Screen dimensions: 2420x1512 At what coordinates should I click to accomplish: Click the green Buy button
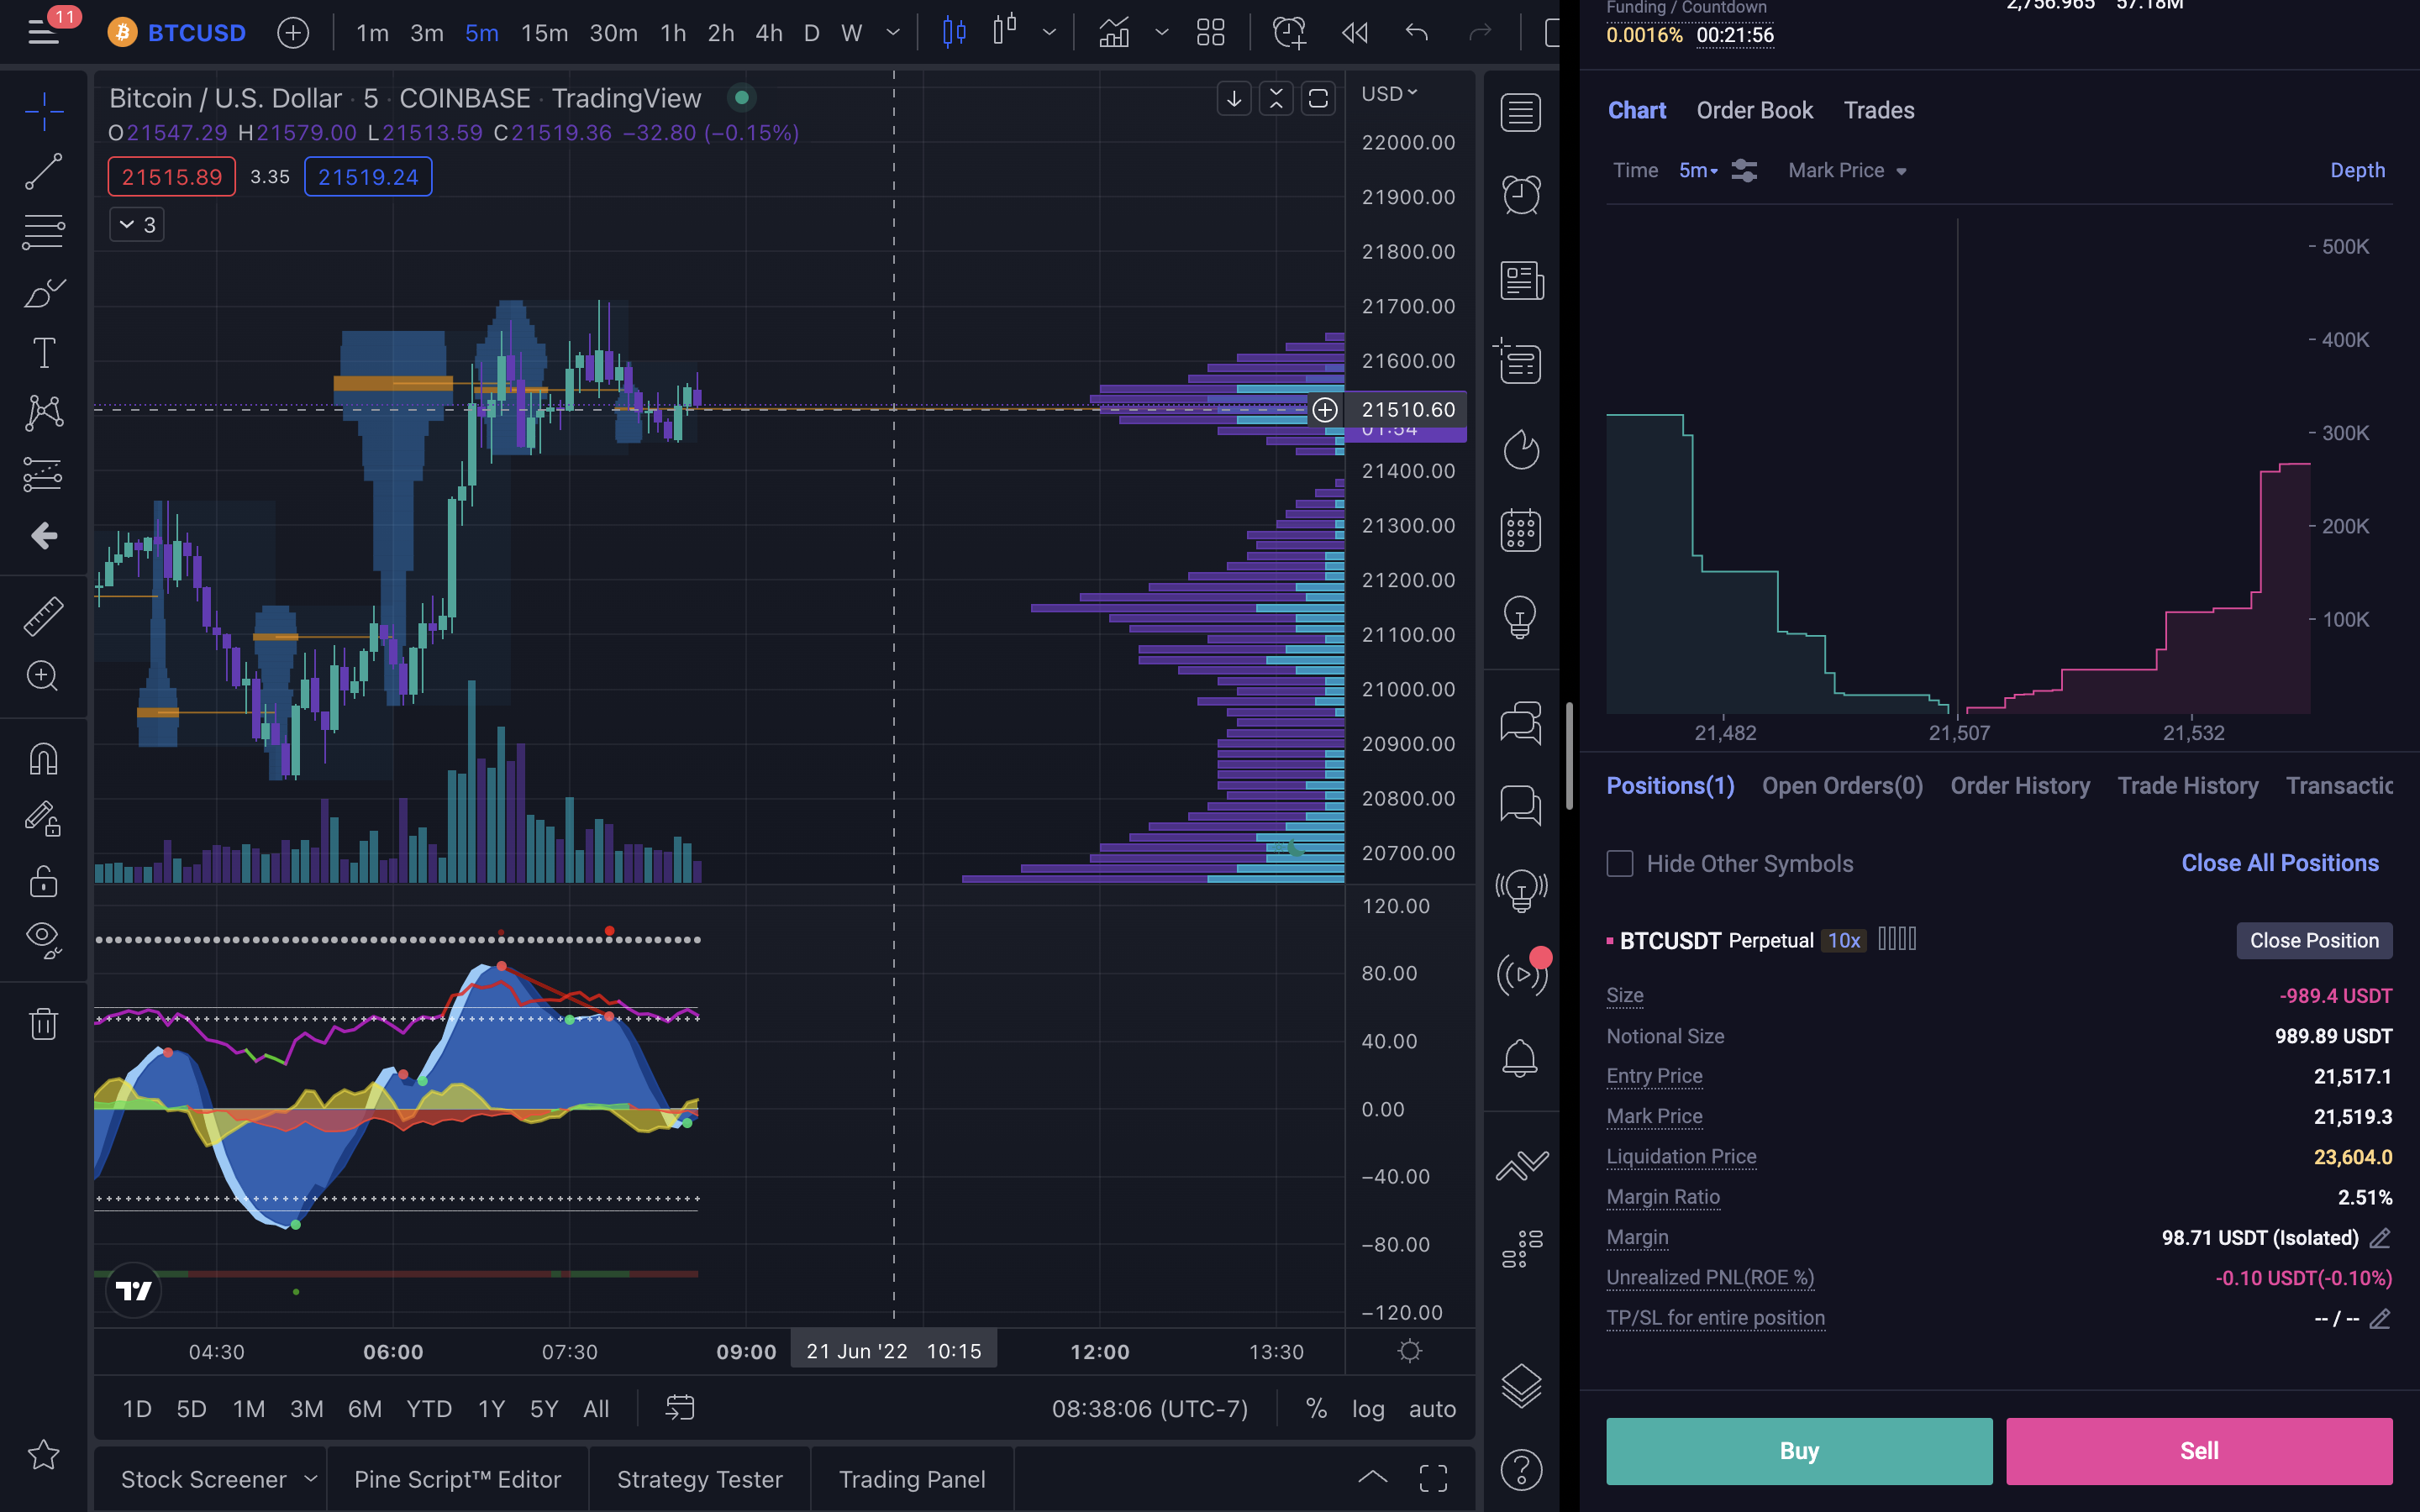pos(1799,1451)
